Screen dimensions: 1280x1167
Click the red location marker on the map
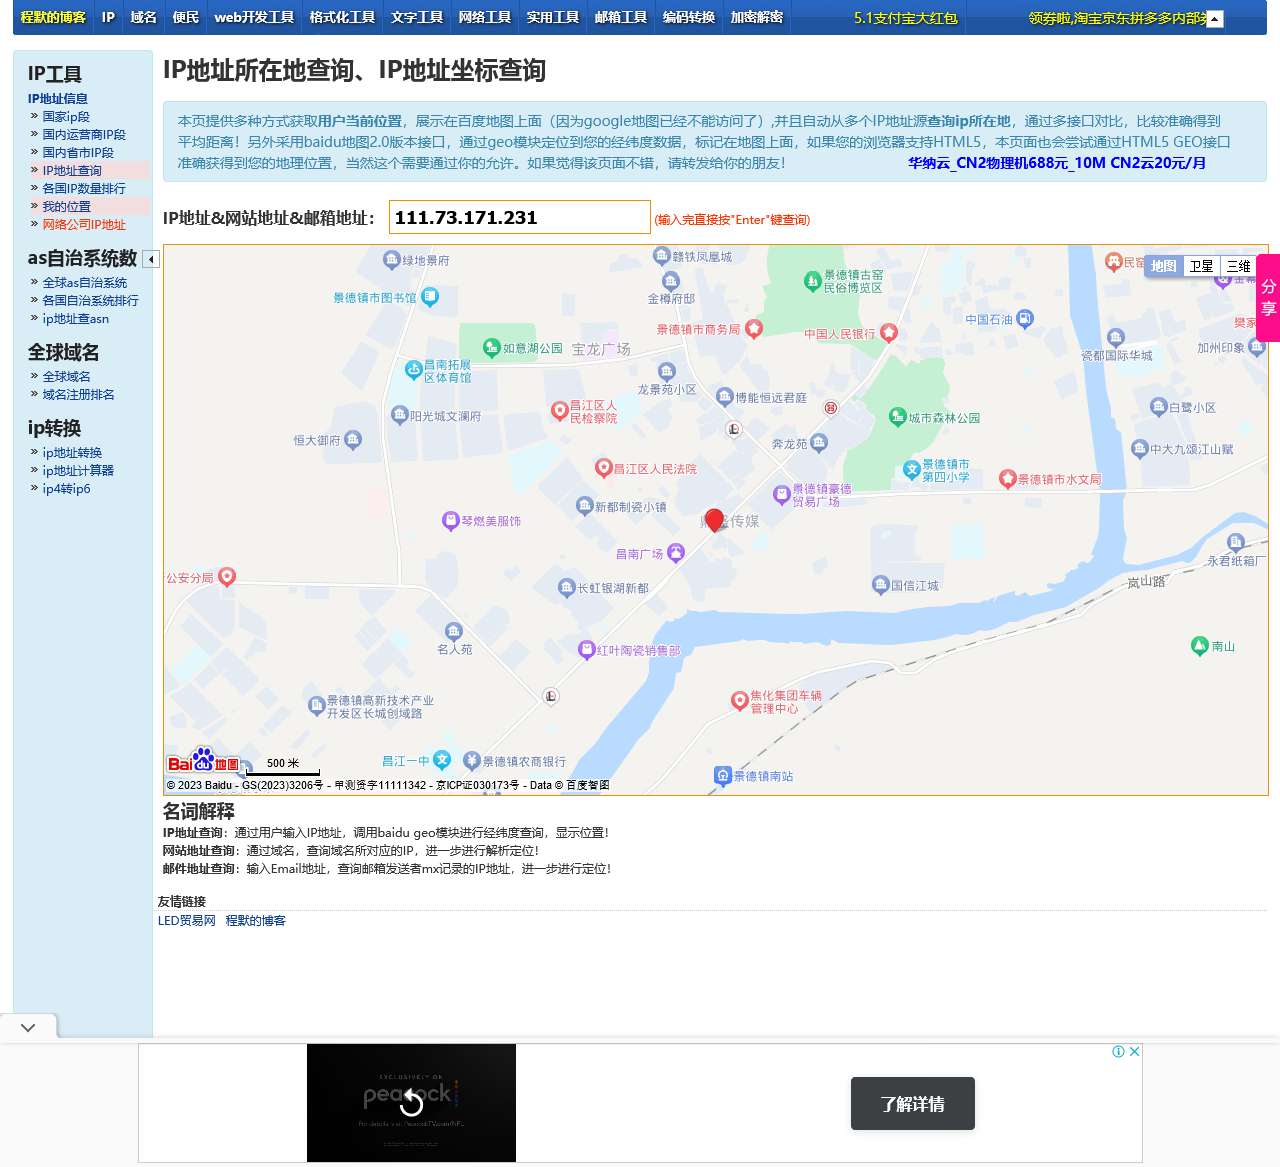714,520
